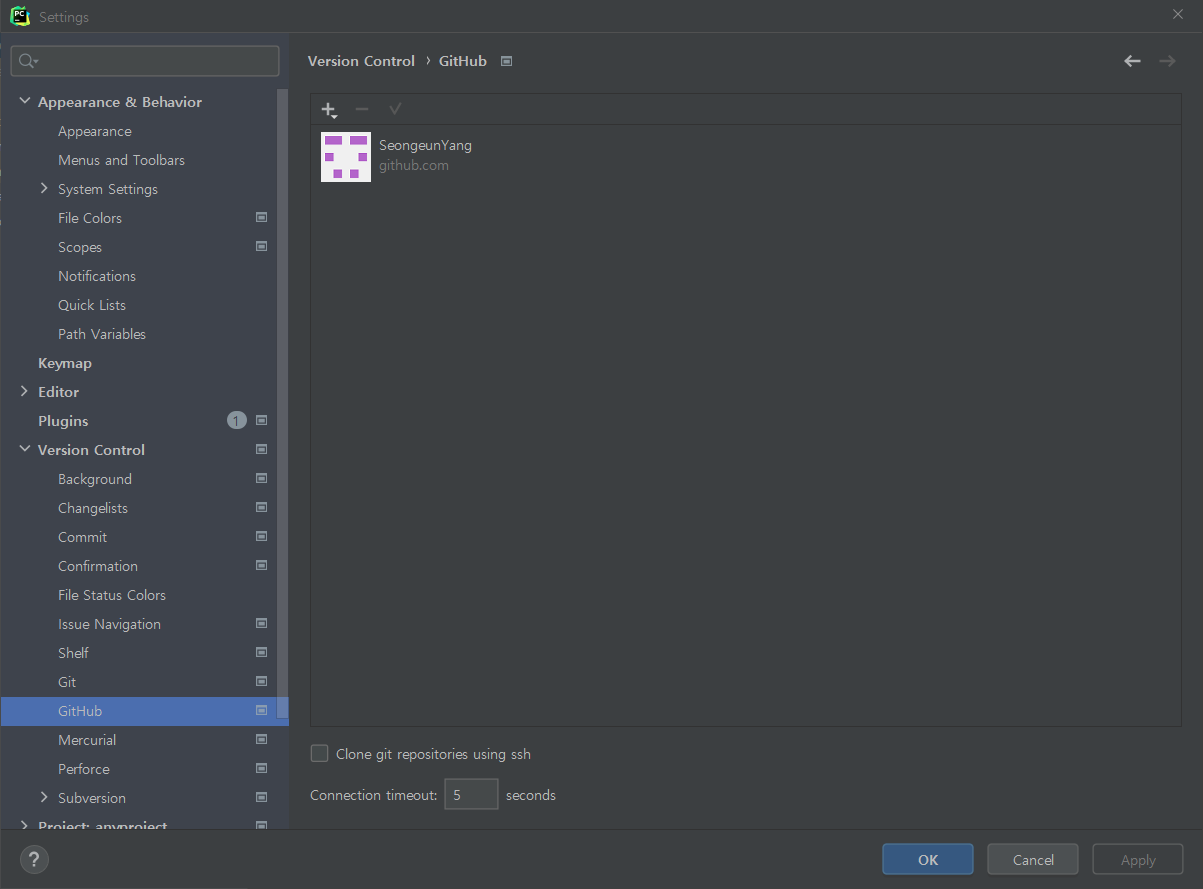Open the Quick Lists page
This screenshot has width=1203, height=889.
pyautogui.click(x=92, y=305)
